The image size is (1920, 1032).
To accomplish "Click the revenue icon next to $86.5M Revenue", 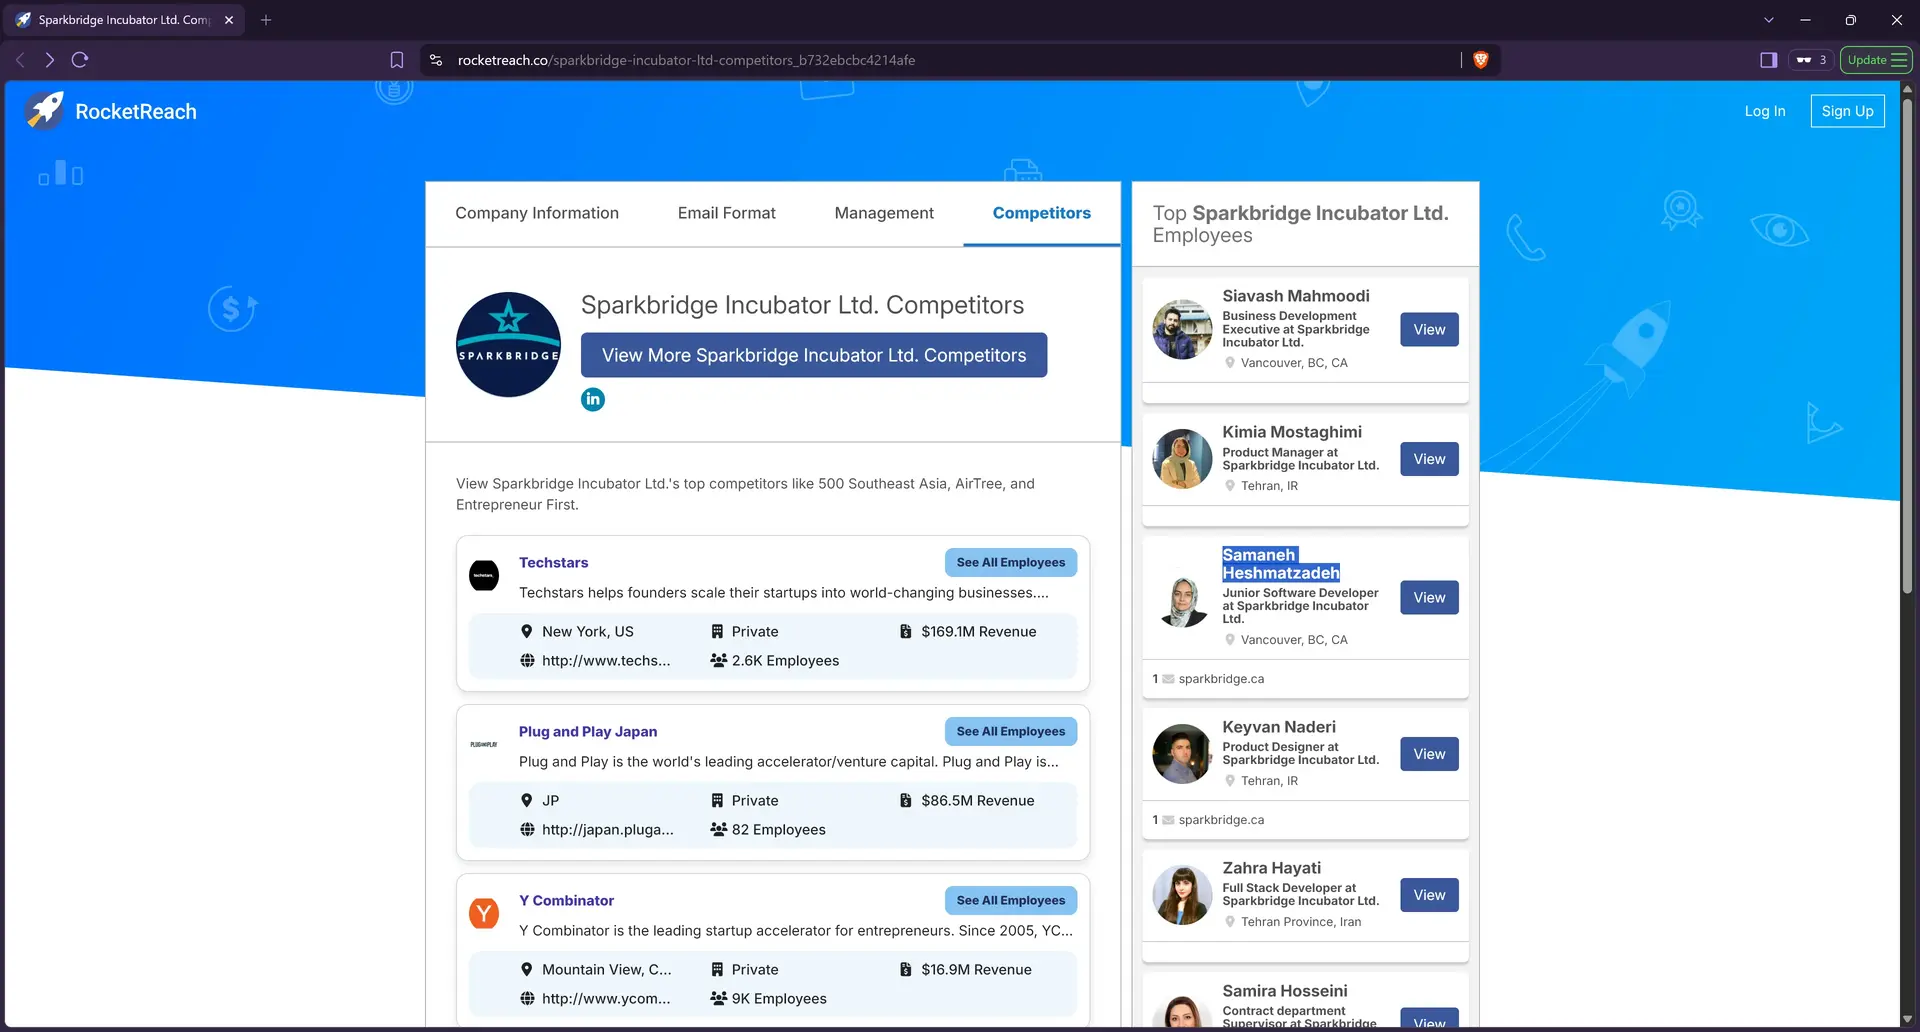I will 905,801.
